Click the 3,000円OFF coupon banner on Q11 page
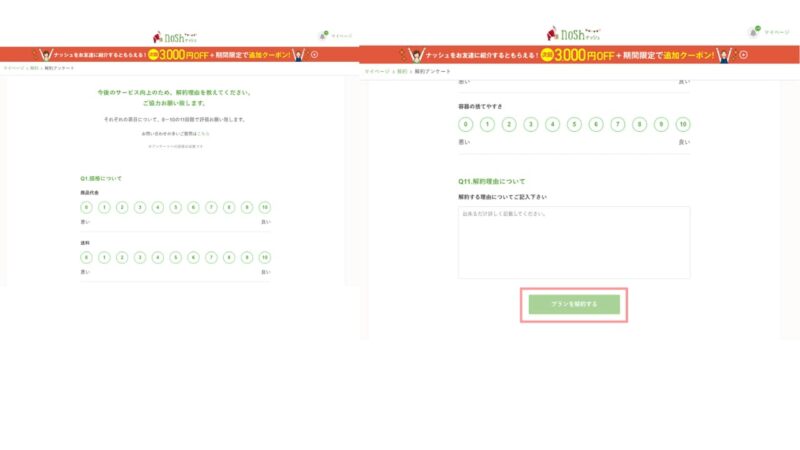Viewport: 800px width, 450px height. point(574,56)
